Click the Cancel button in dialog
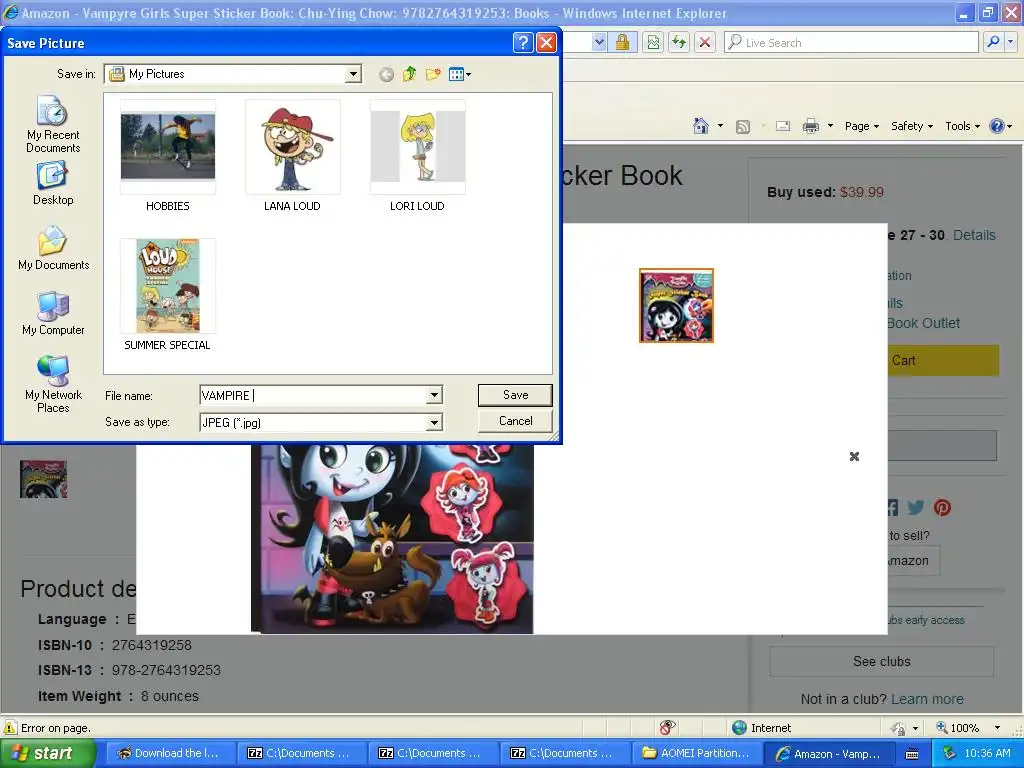Viewport: 1024px width, 768px height. [x=515, y=421]
